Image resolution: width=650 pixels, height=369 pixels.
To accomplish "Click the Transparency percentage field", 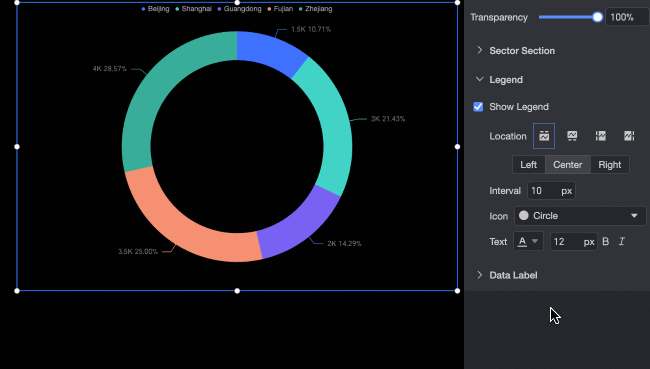I will point(627,17).
